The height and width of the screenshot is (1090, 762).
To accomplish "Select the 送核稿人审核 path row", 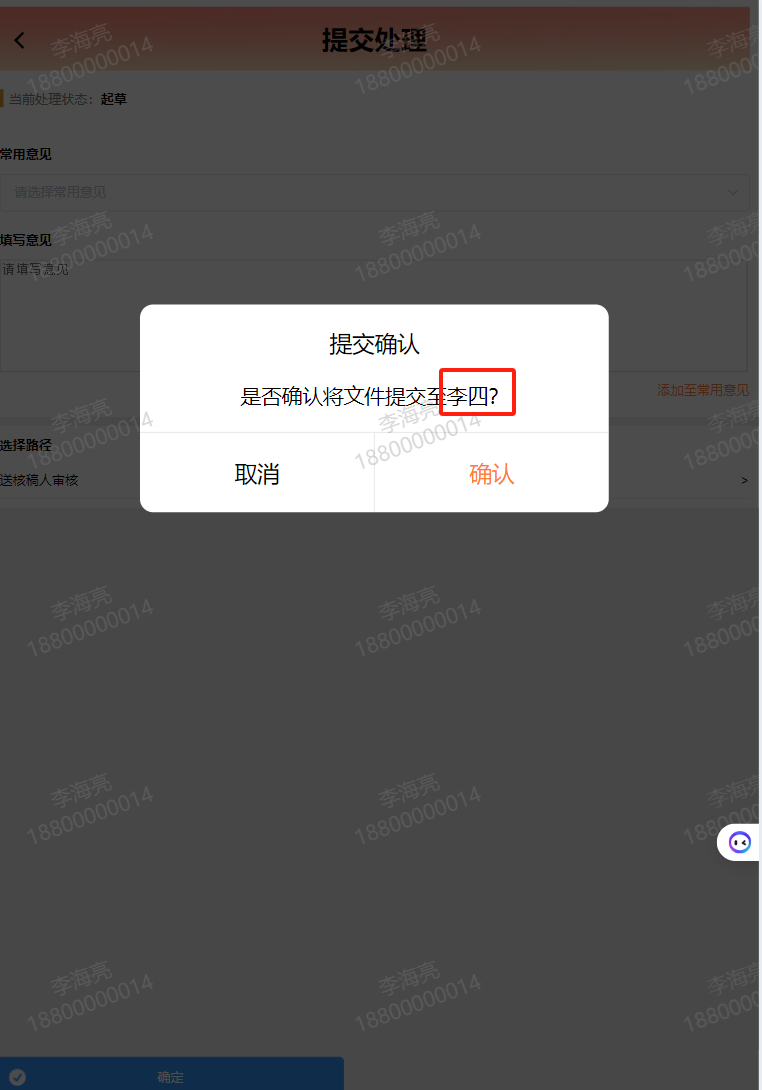I will (x=374, y=480).
